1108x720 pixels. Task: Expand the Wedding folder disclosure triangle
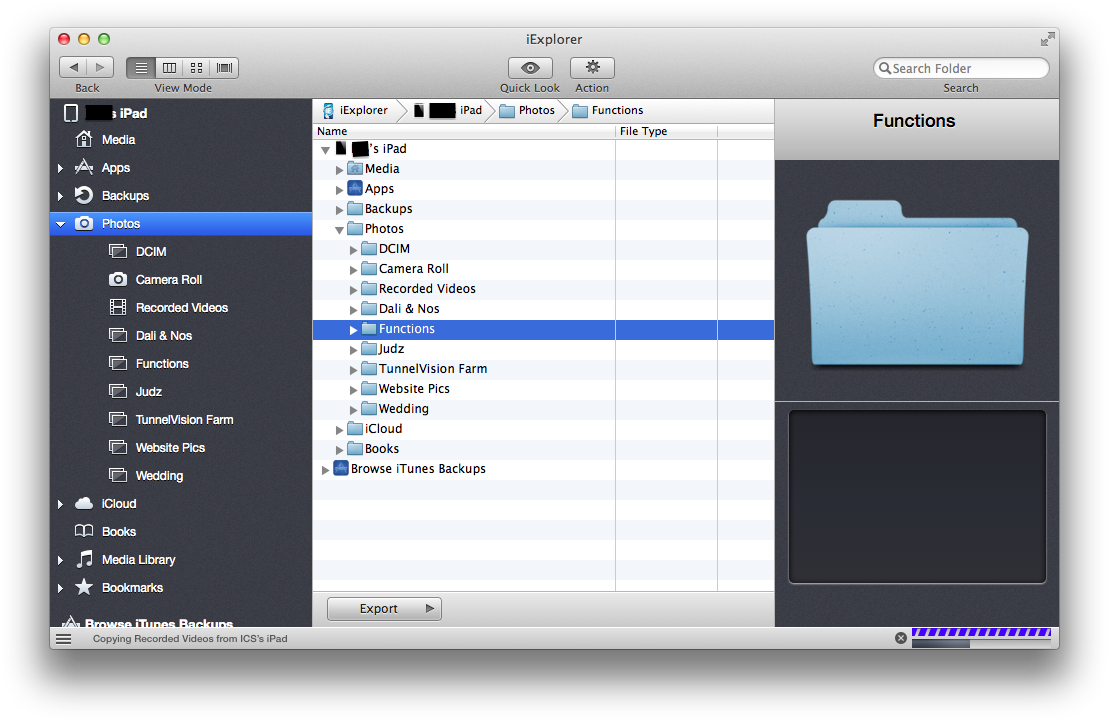(x=353, y=408)
